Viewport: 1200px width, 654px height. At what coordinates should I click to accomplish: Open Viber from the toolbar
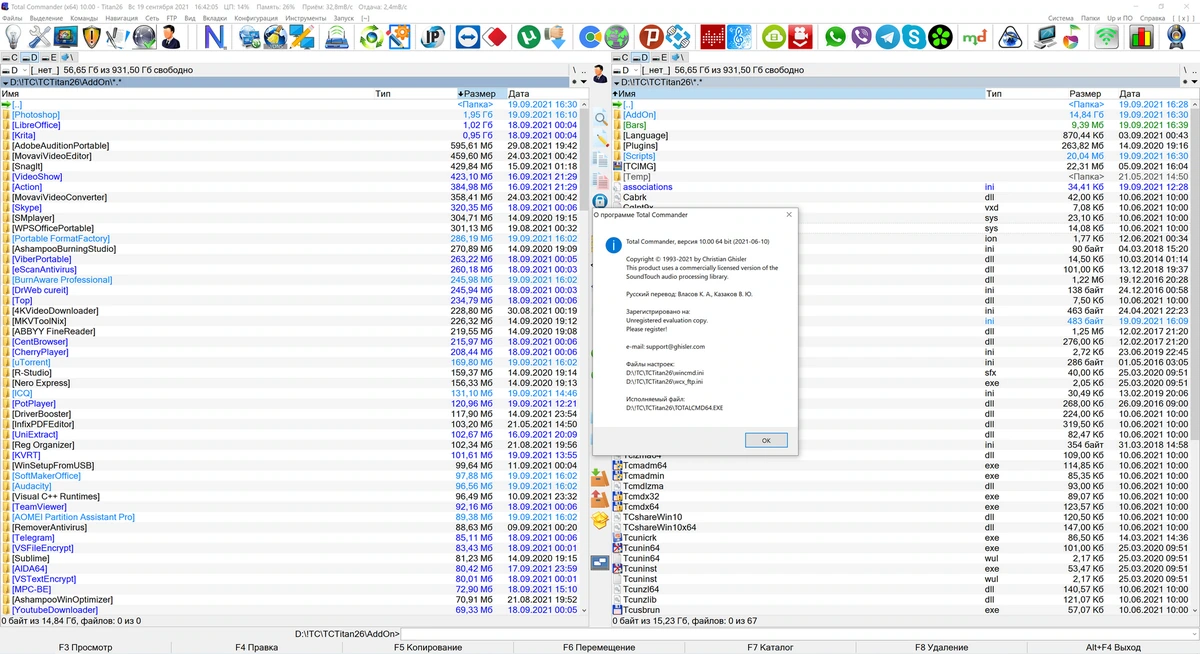click(x=862, y=38)
